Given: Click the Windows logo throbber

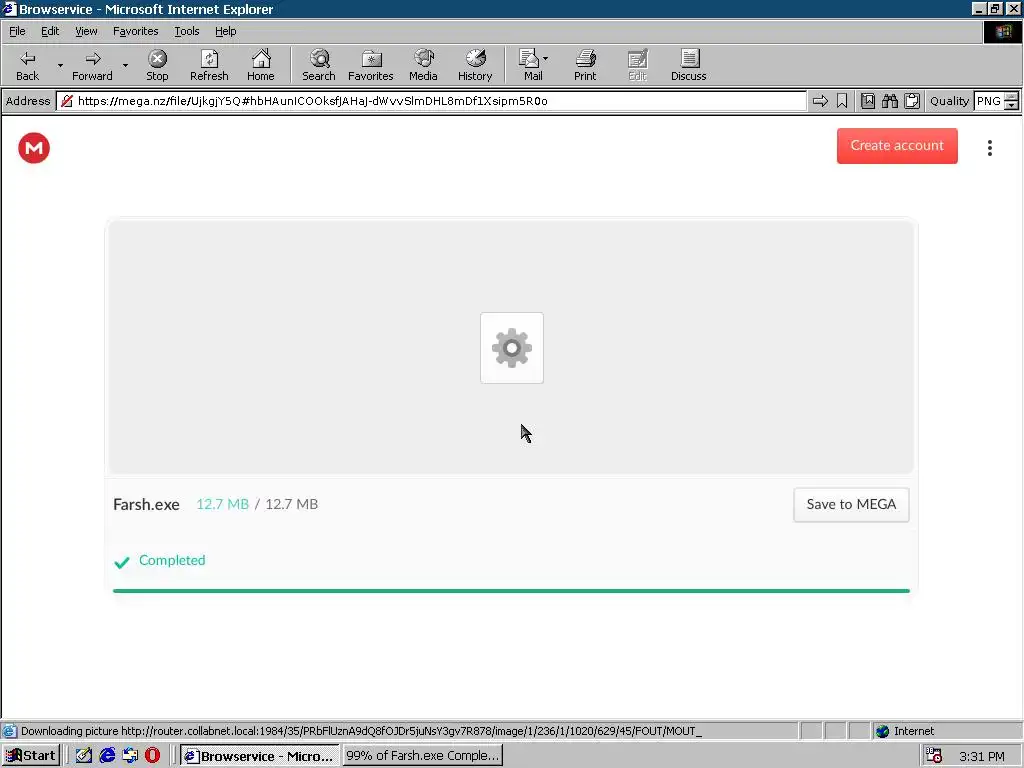Looking at the screenshot, I should coord(1002,32).
